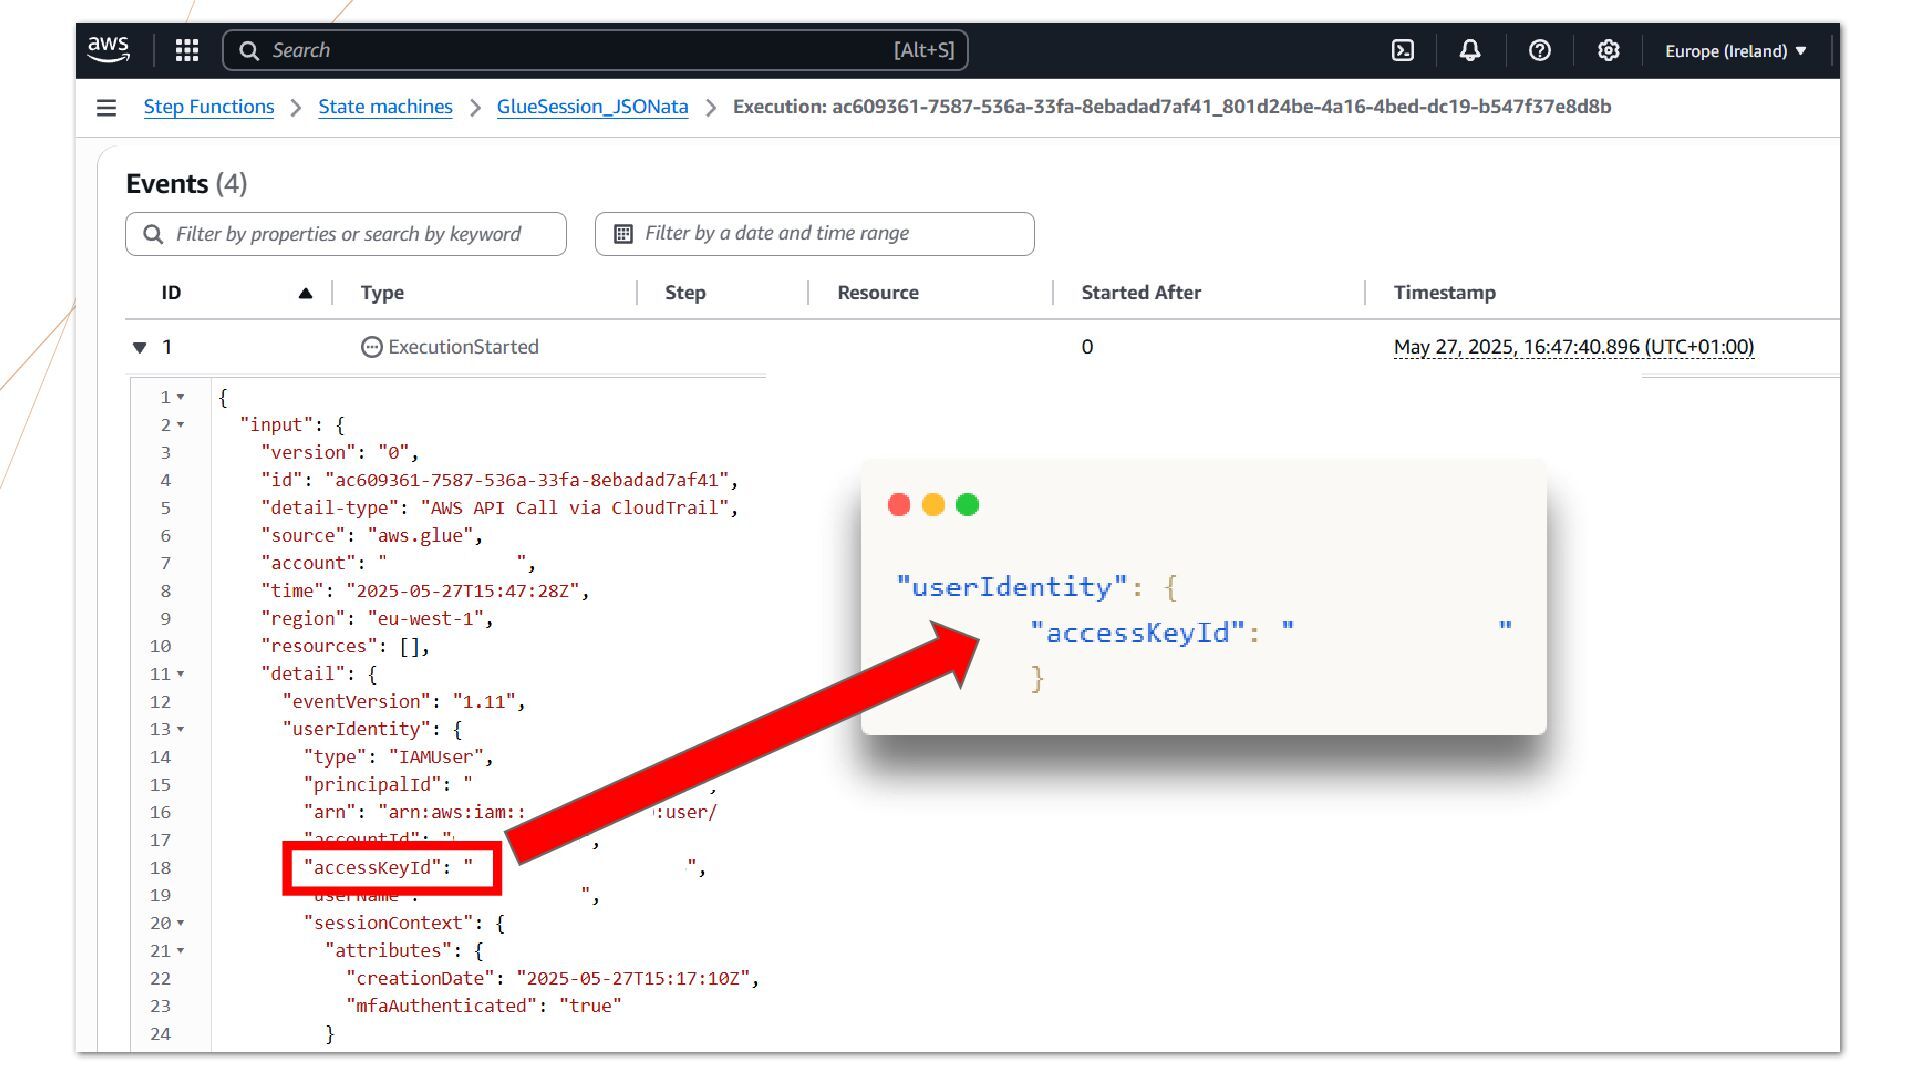Screen dimensions: 1920x1080
Task: Select the ExecutionStarted type text
Action: pos(463,347)
